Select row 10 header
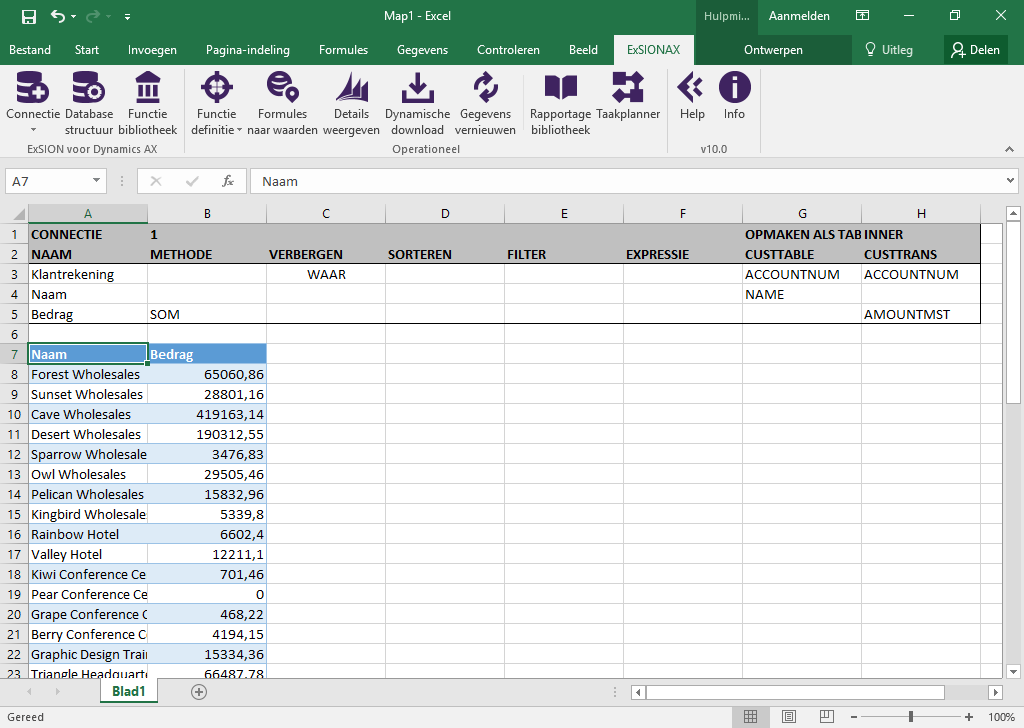 [14, 414]
